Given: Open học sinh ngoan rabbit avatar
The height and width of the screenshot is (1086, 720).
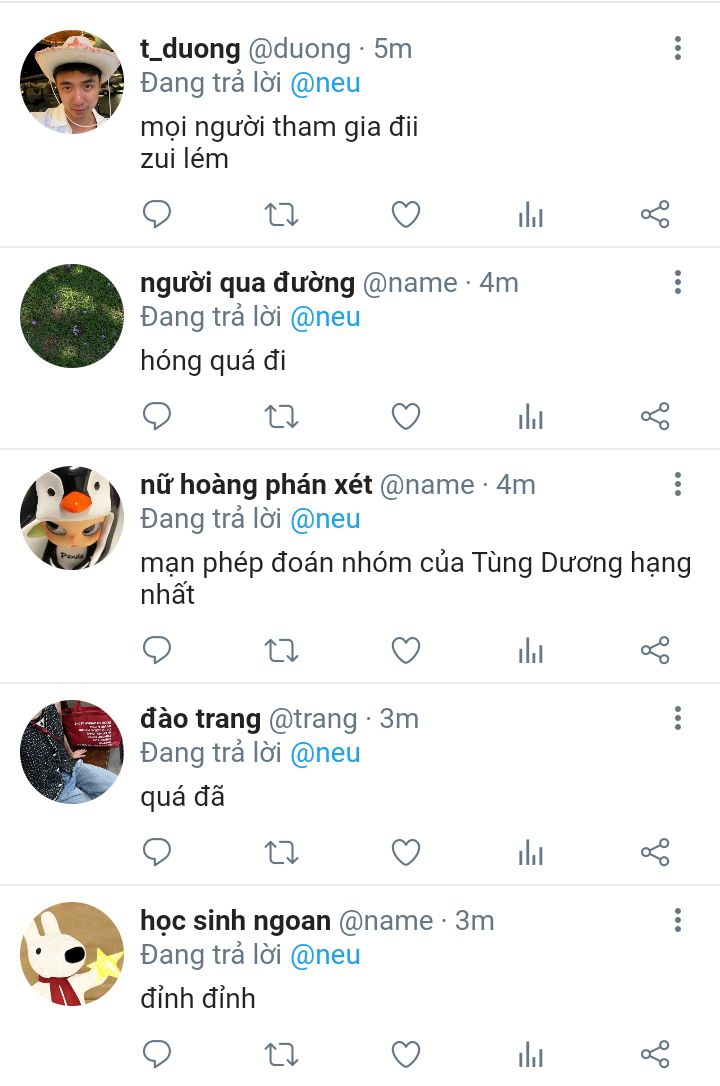Looking at the screenshot, I should click(72, 954).
